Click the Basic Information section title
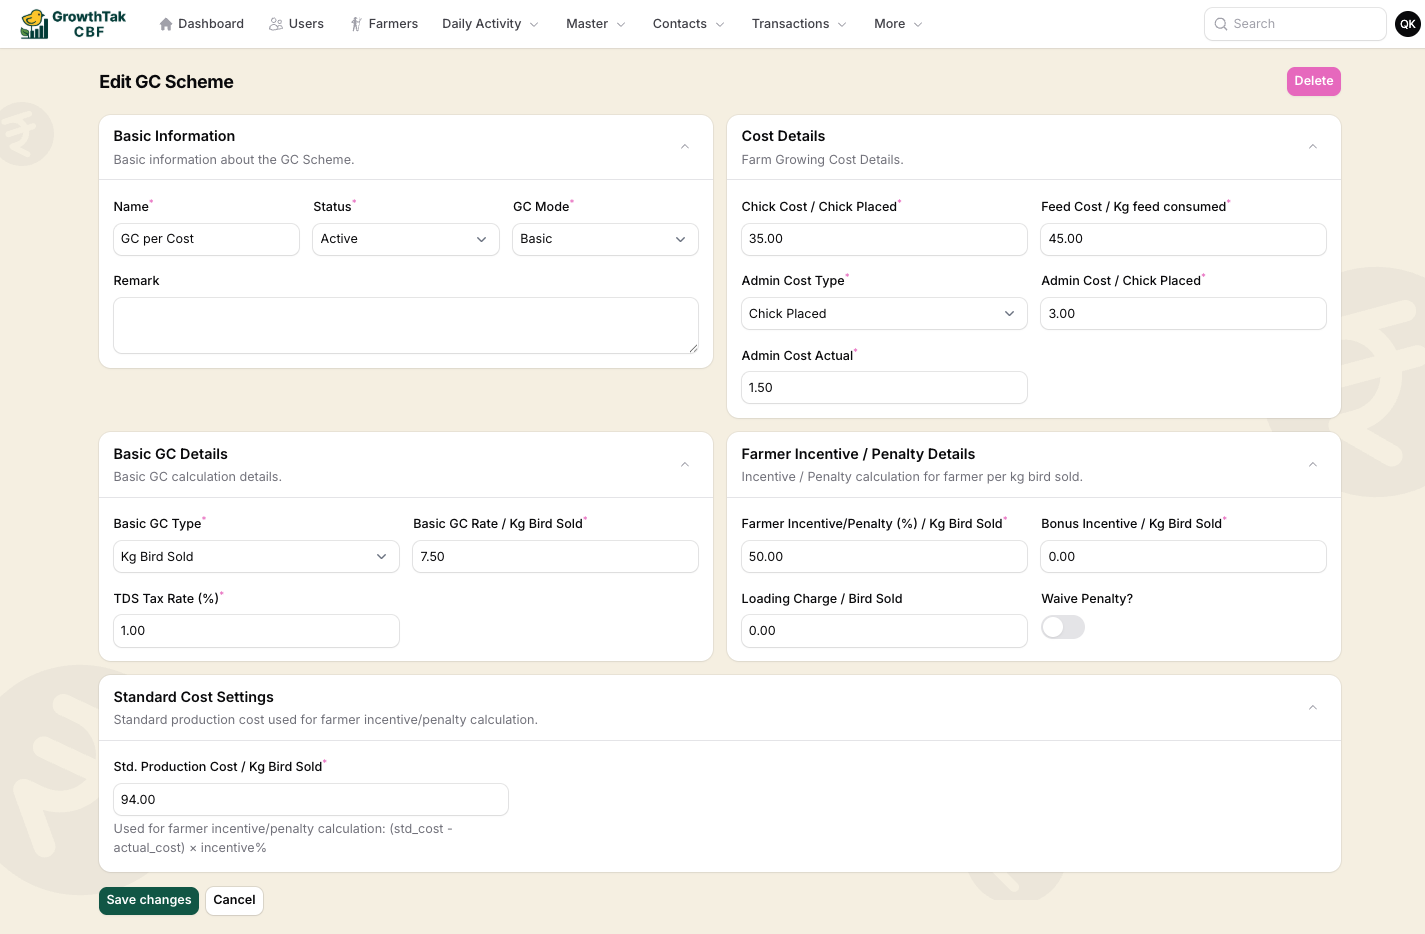 (x=174, y=136)
